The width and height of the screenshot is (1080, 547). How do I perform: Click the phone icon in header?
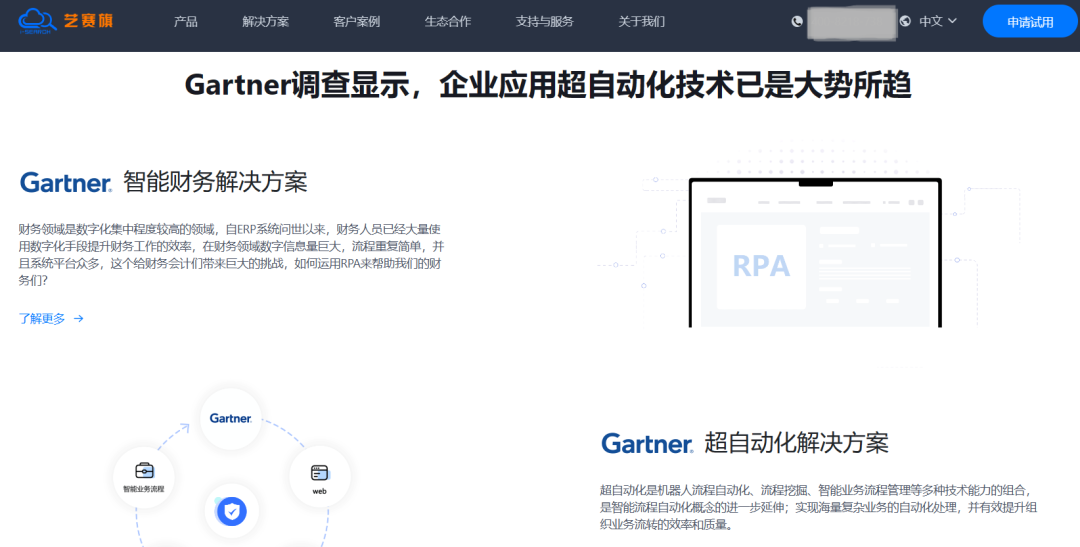[x=797, y=21]
